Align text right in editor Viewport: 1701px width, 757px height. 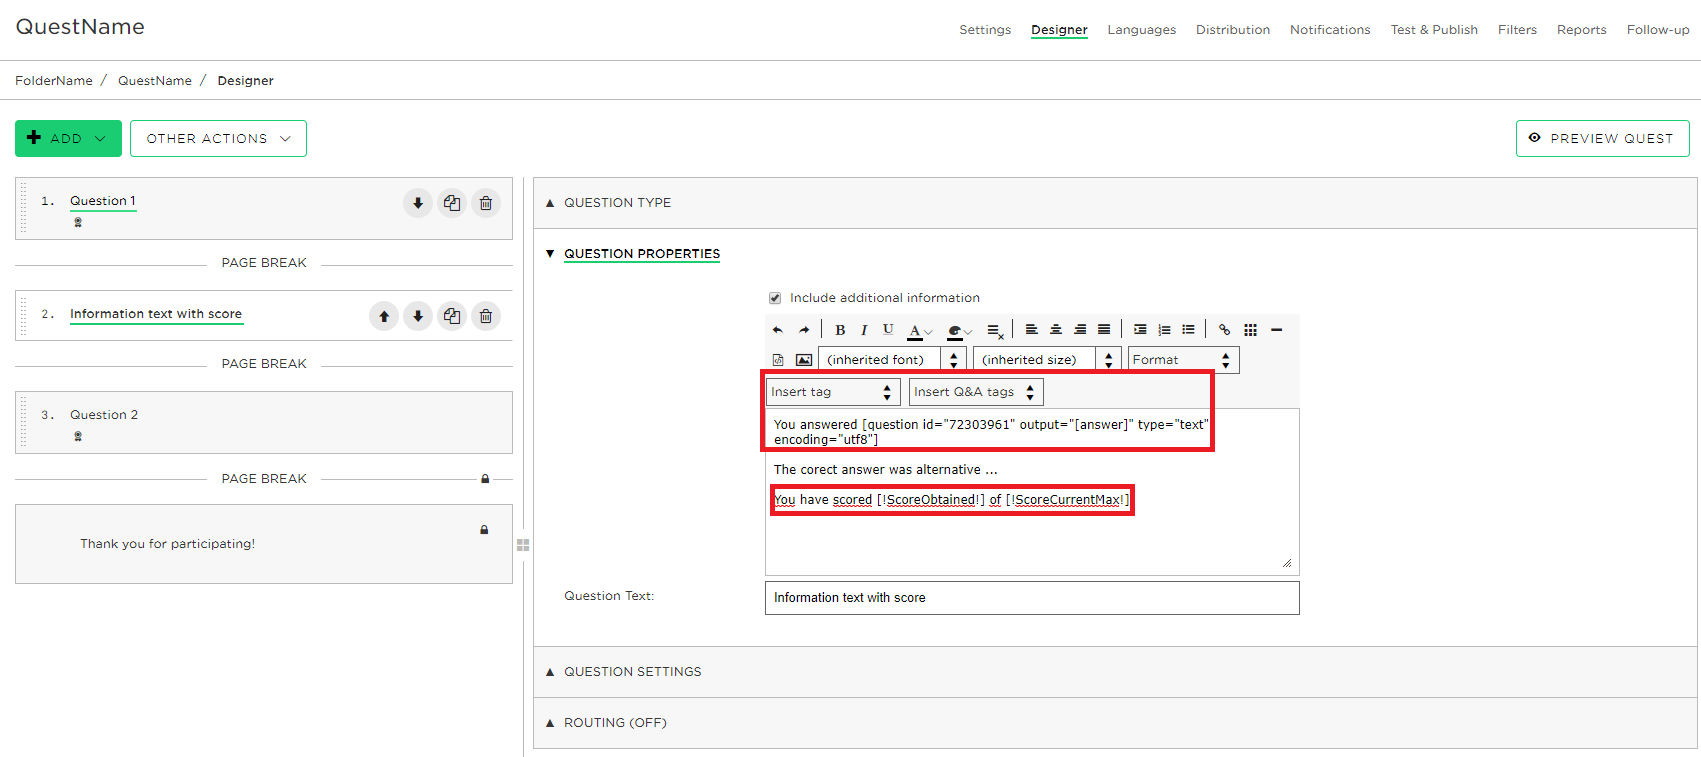coord(1080,330)
